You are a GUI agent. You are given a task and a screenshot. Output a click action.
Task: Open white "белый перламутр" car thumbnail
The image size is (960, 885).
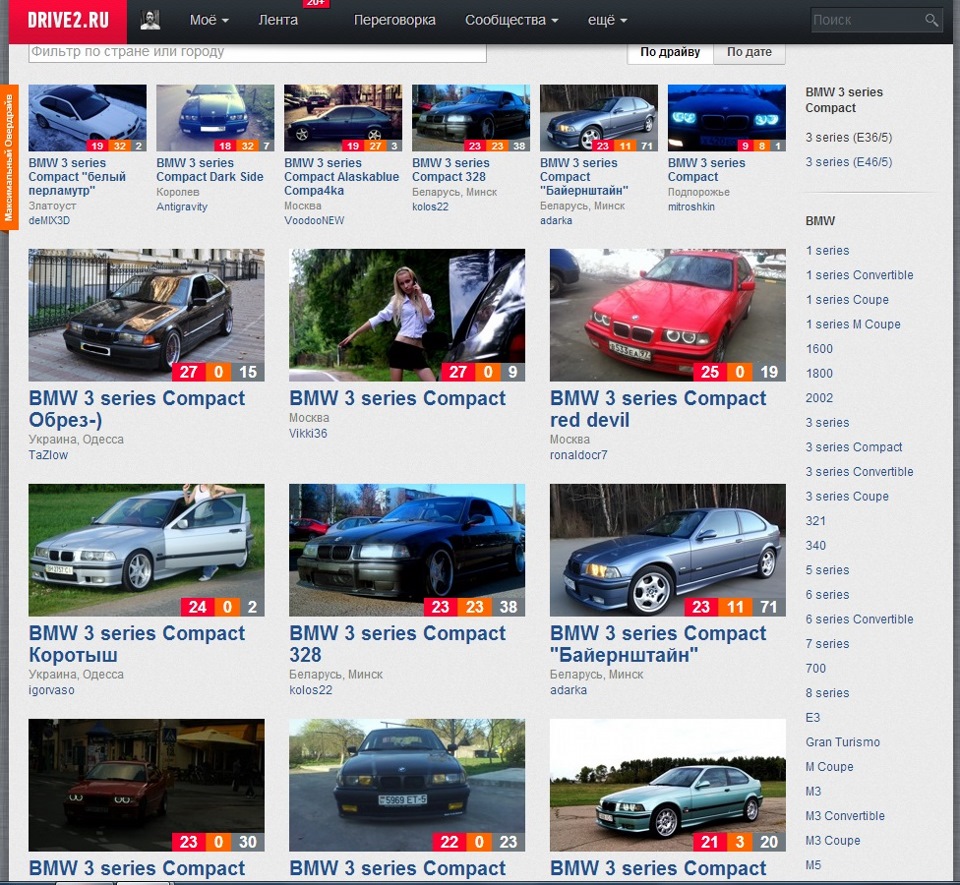88,118
